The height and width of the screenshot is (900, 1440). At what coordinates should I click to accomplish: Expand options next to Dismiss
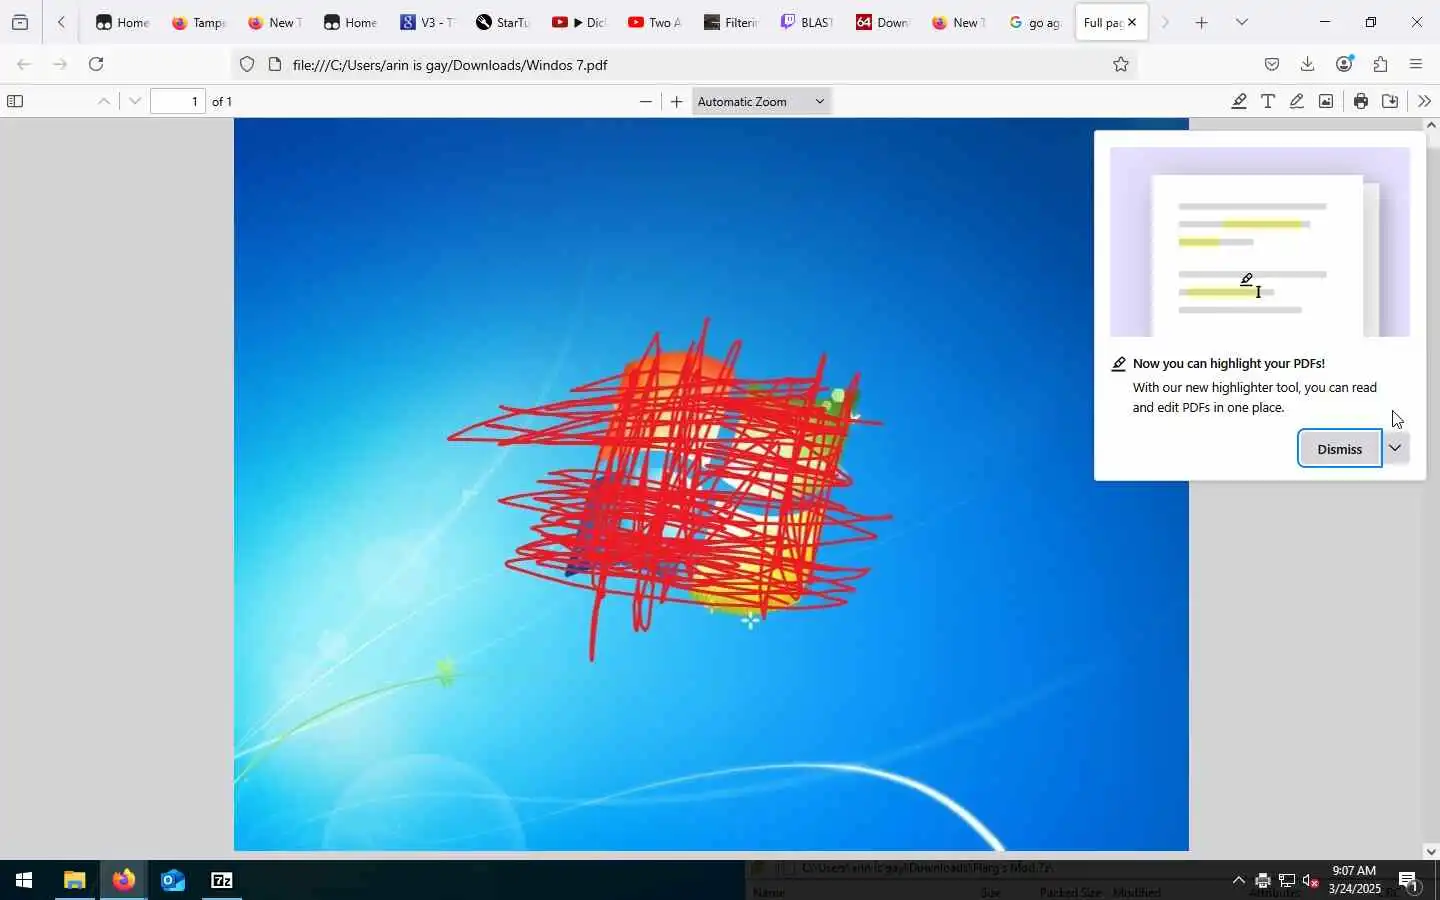[x=1395, y=448]
